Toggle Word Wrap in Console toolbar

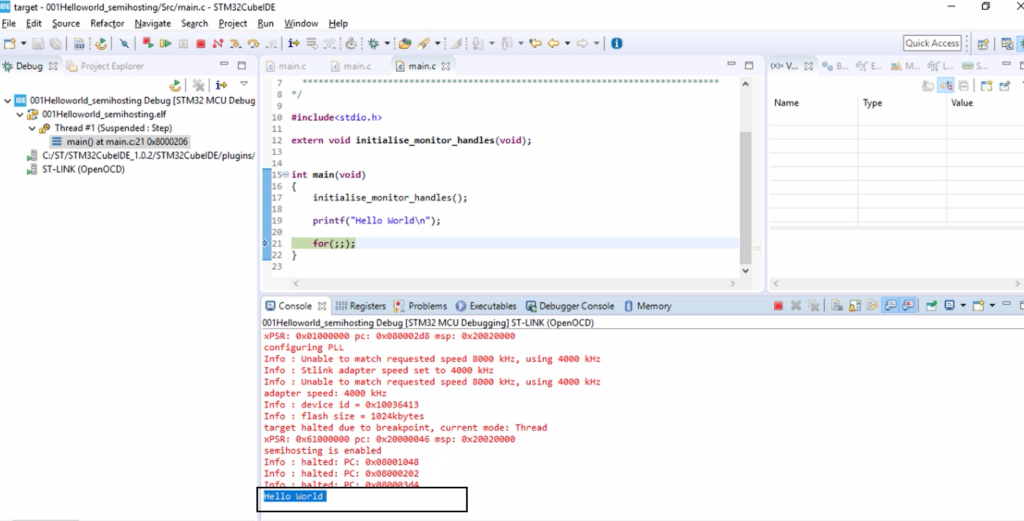872,306
